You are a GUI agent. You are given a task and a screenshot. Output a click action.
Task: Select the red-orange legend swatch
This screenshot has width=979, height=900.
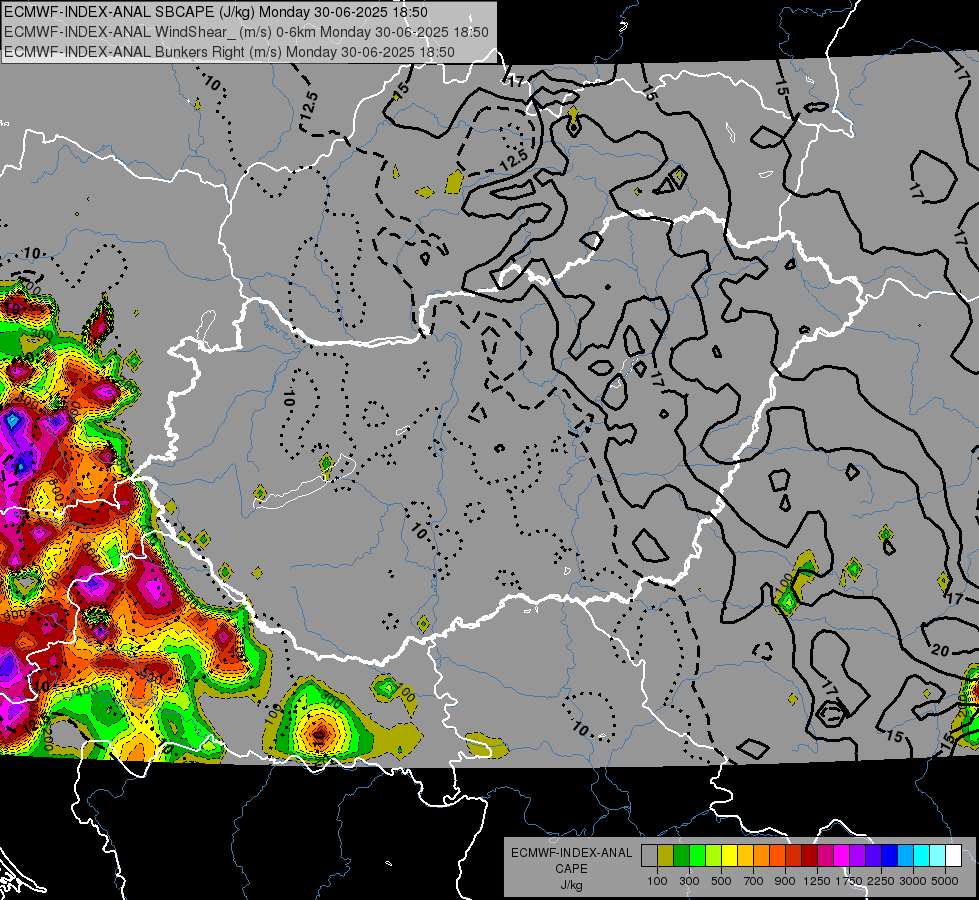pos(777,856)
